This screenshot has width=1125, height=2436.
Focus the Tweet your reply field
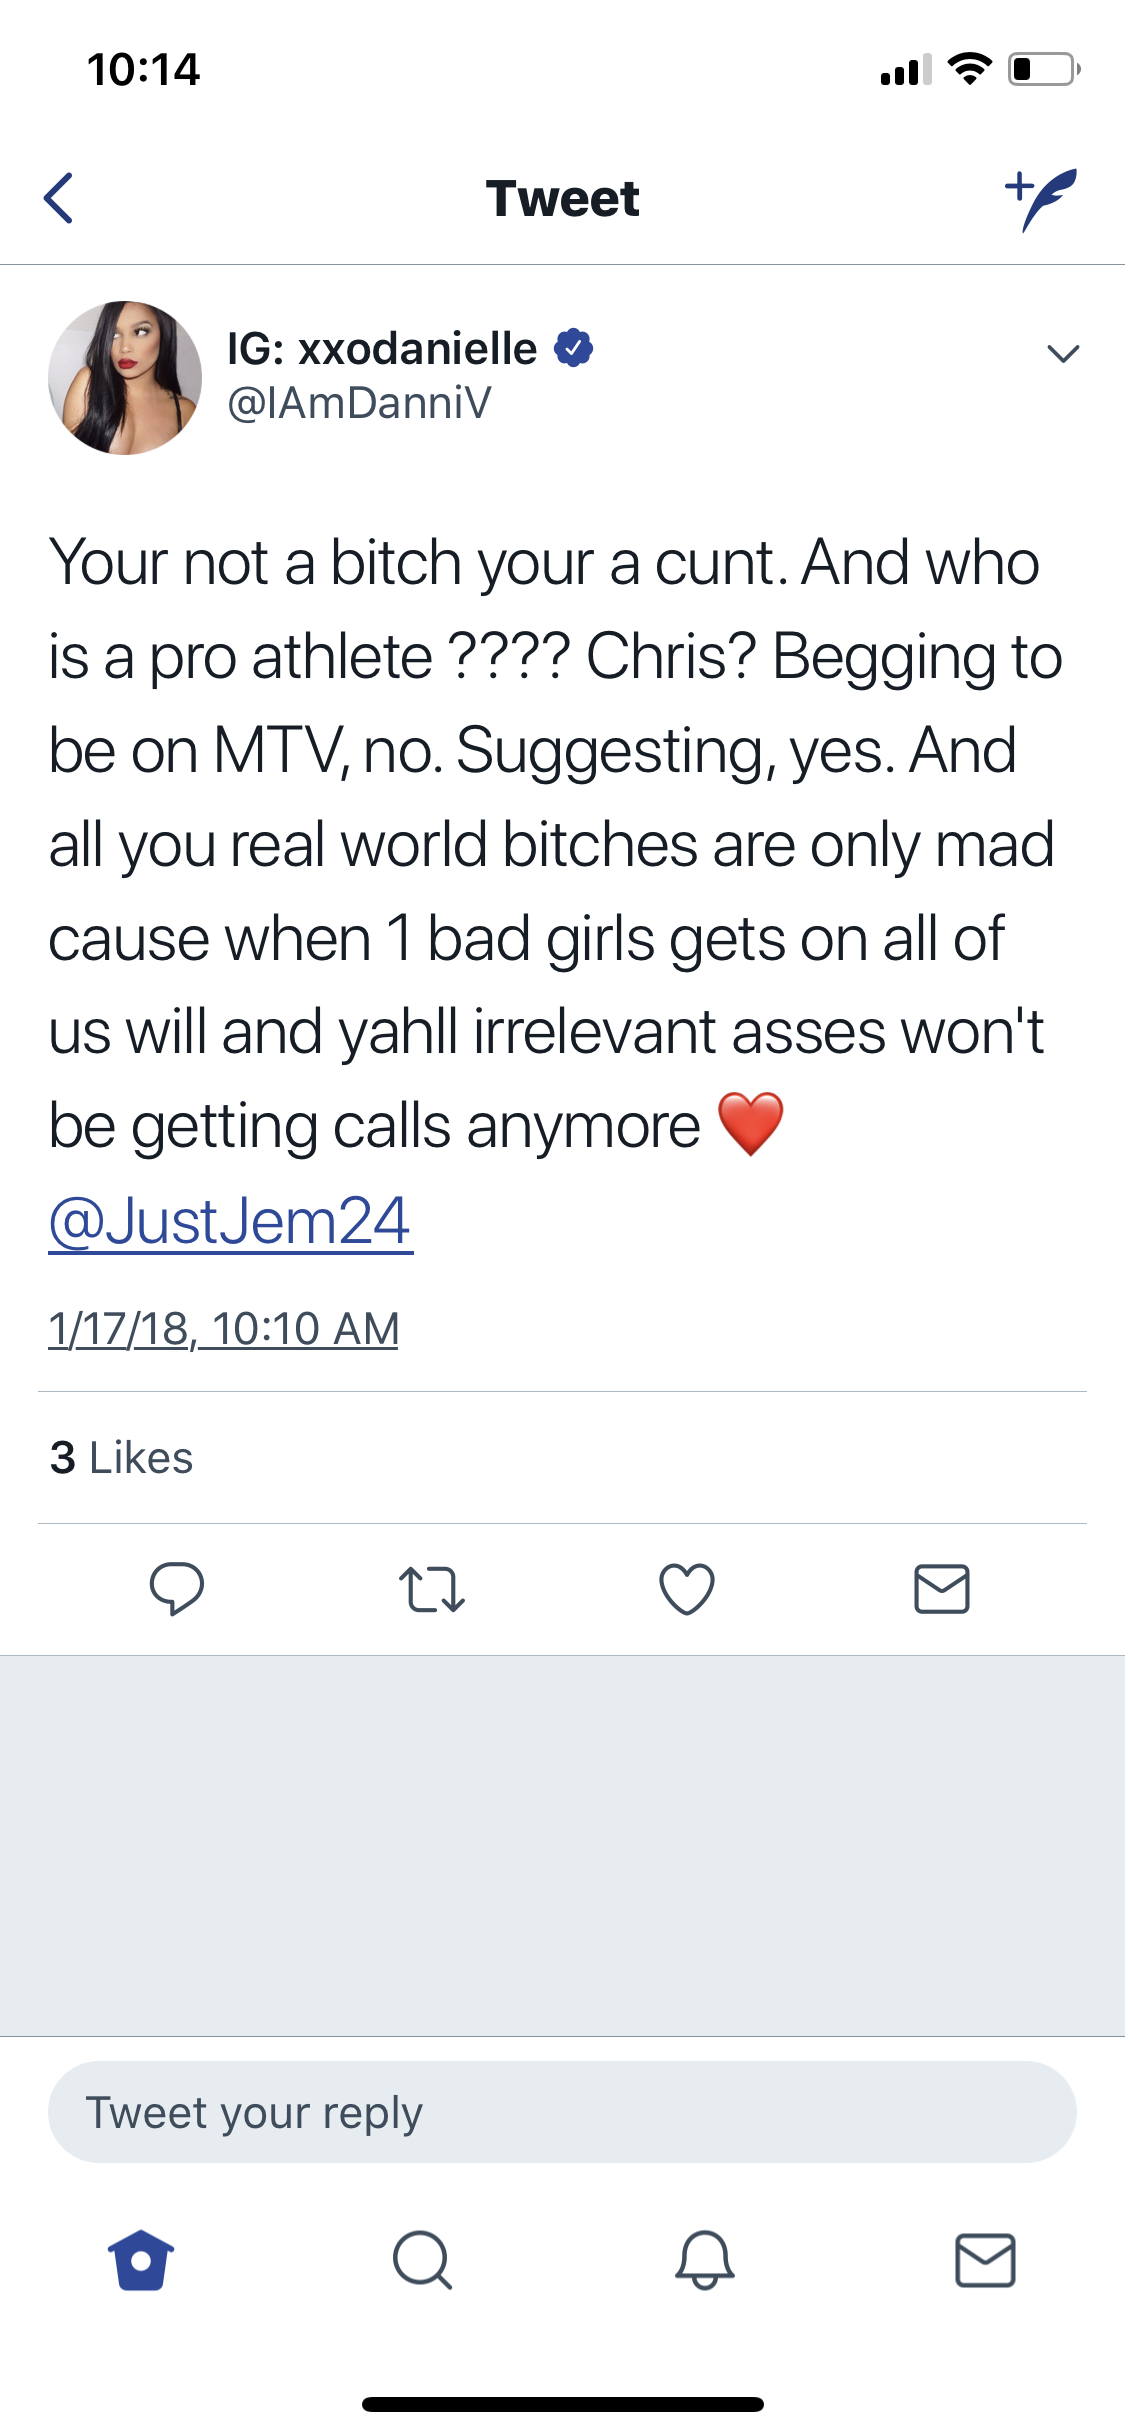click(562, 2112)
